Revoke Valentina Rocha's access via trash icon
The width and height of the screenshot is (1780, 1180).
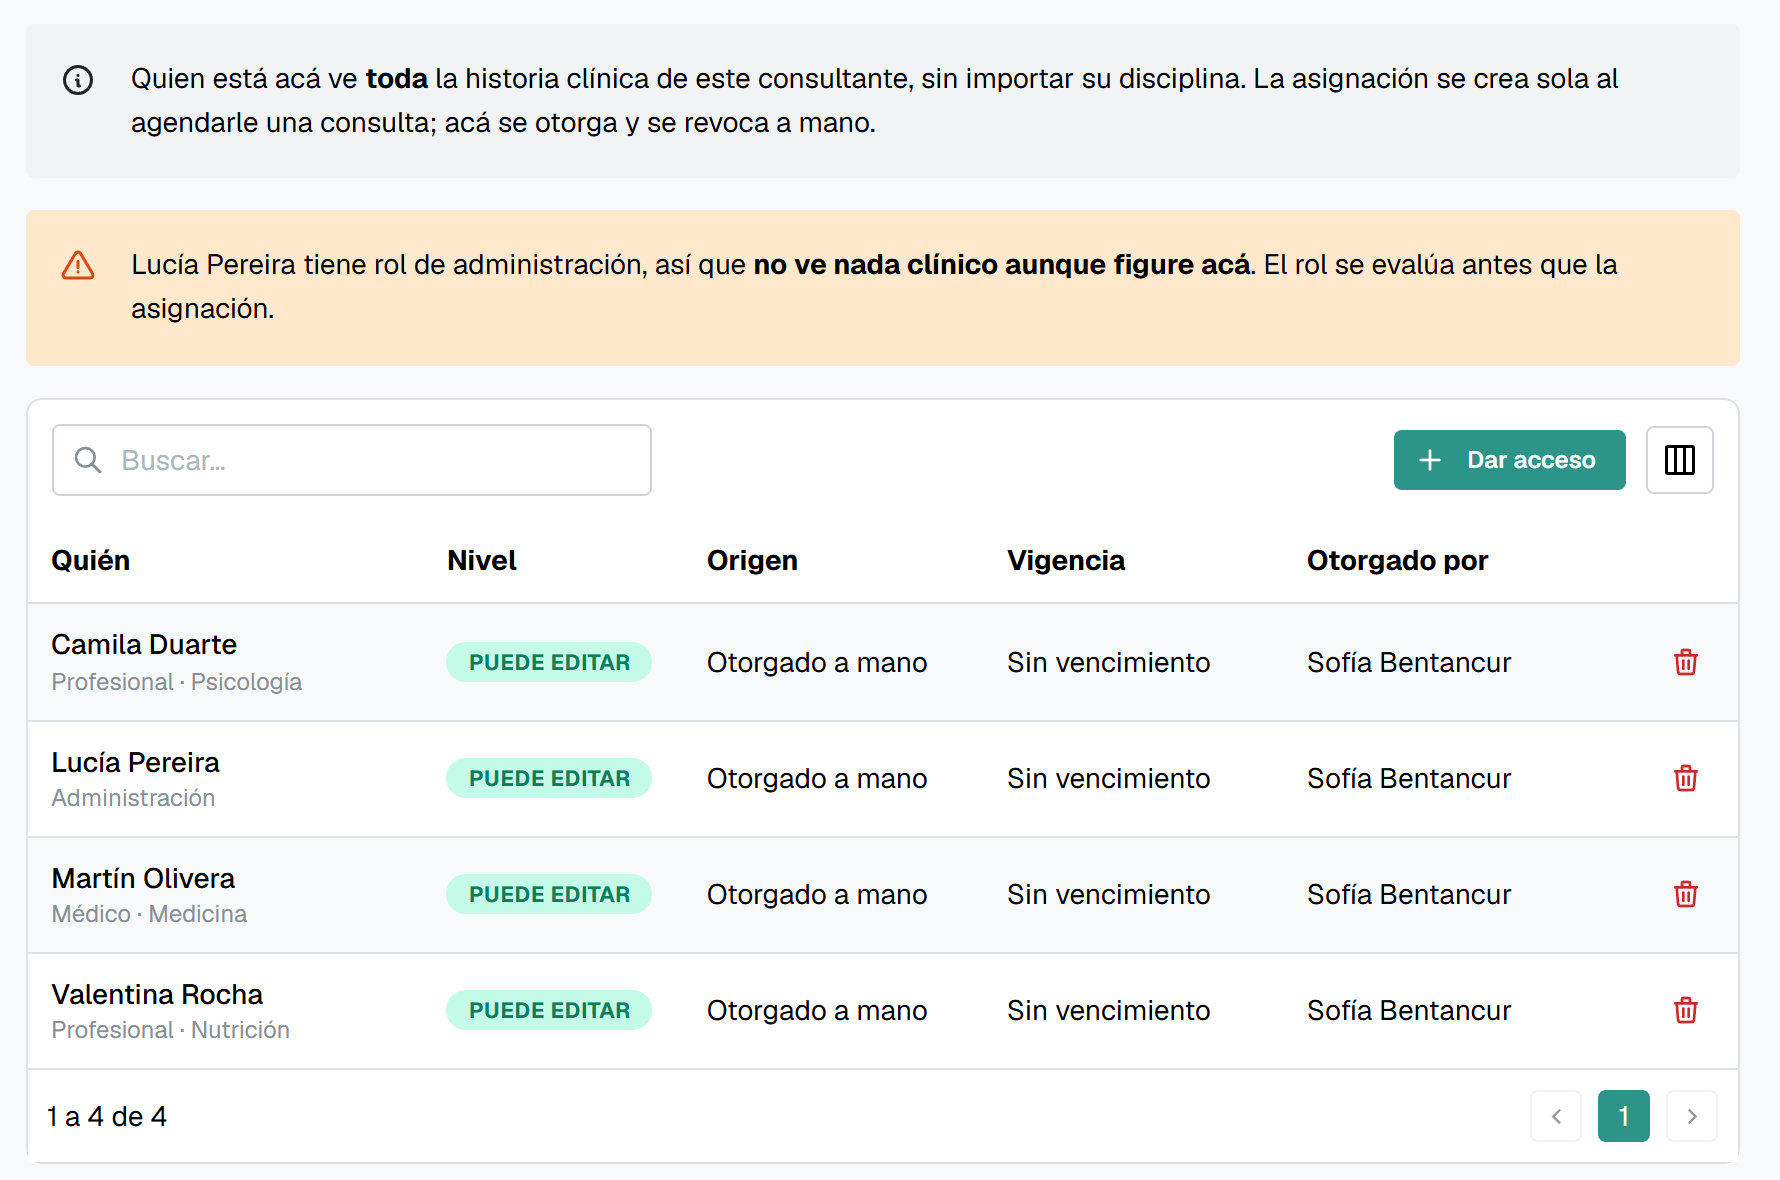coord(1685,1010)
